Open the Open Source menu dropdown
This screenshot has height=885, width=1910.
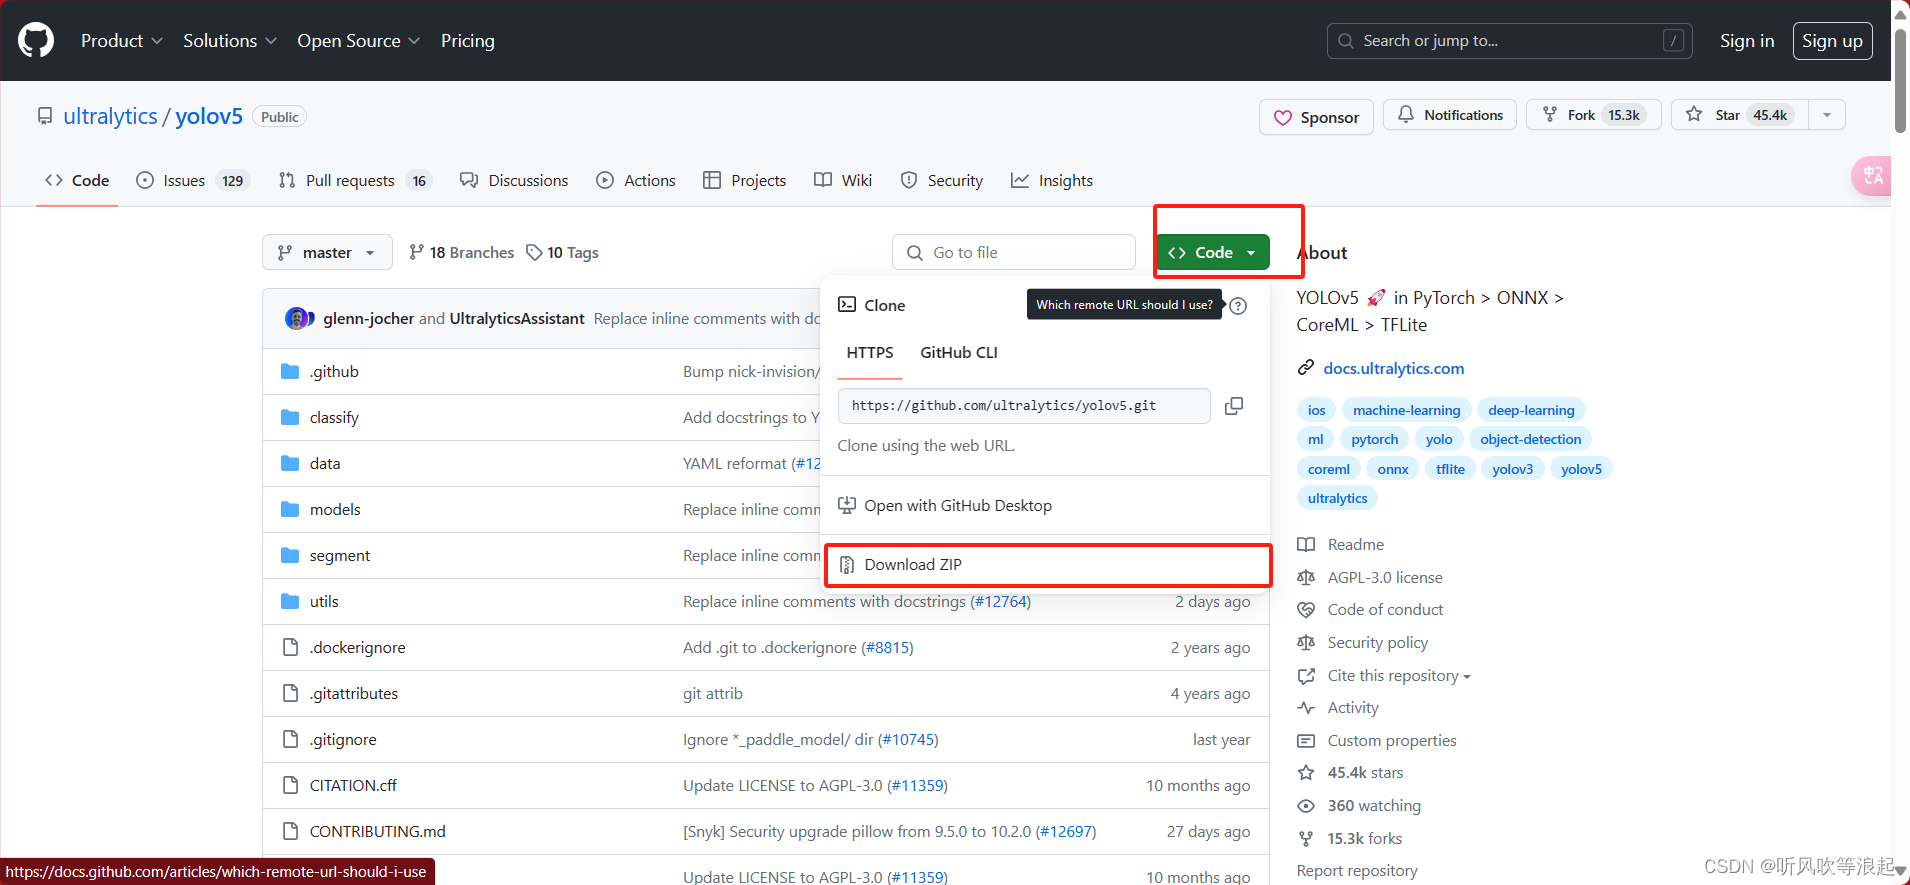[358, 41]
